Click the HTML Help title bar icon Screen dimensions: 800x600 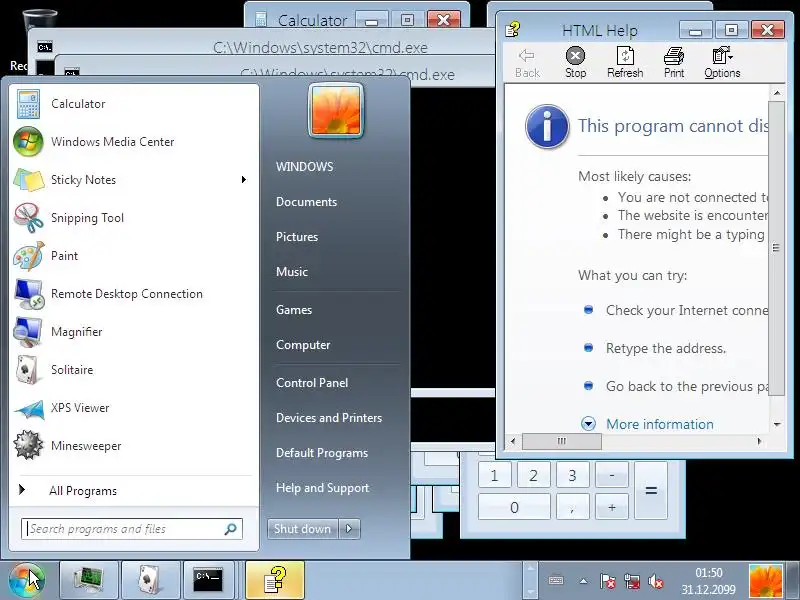tap(513, 30)
